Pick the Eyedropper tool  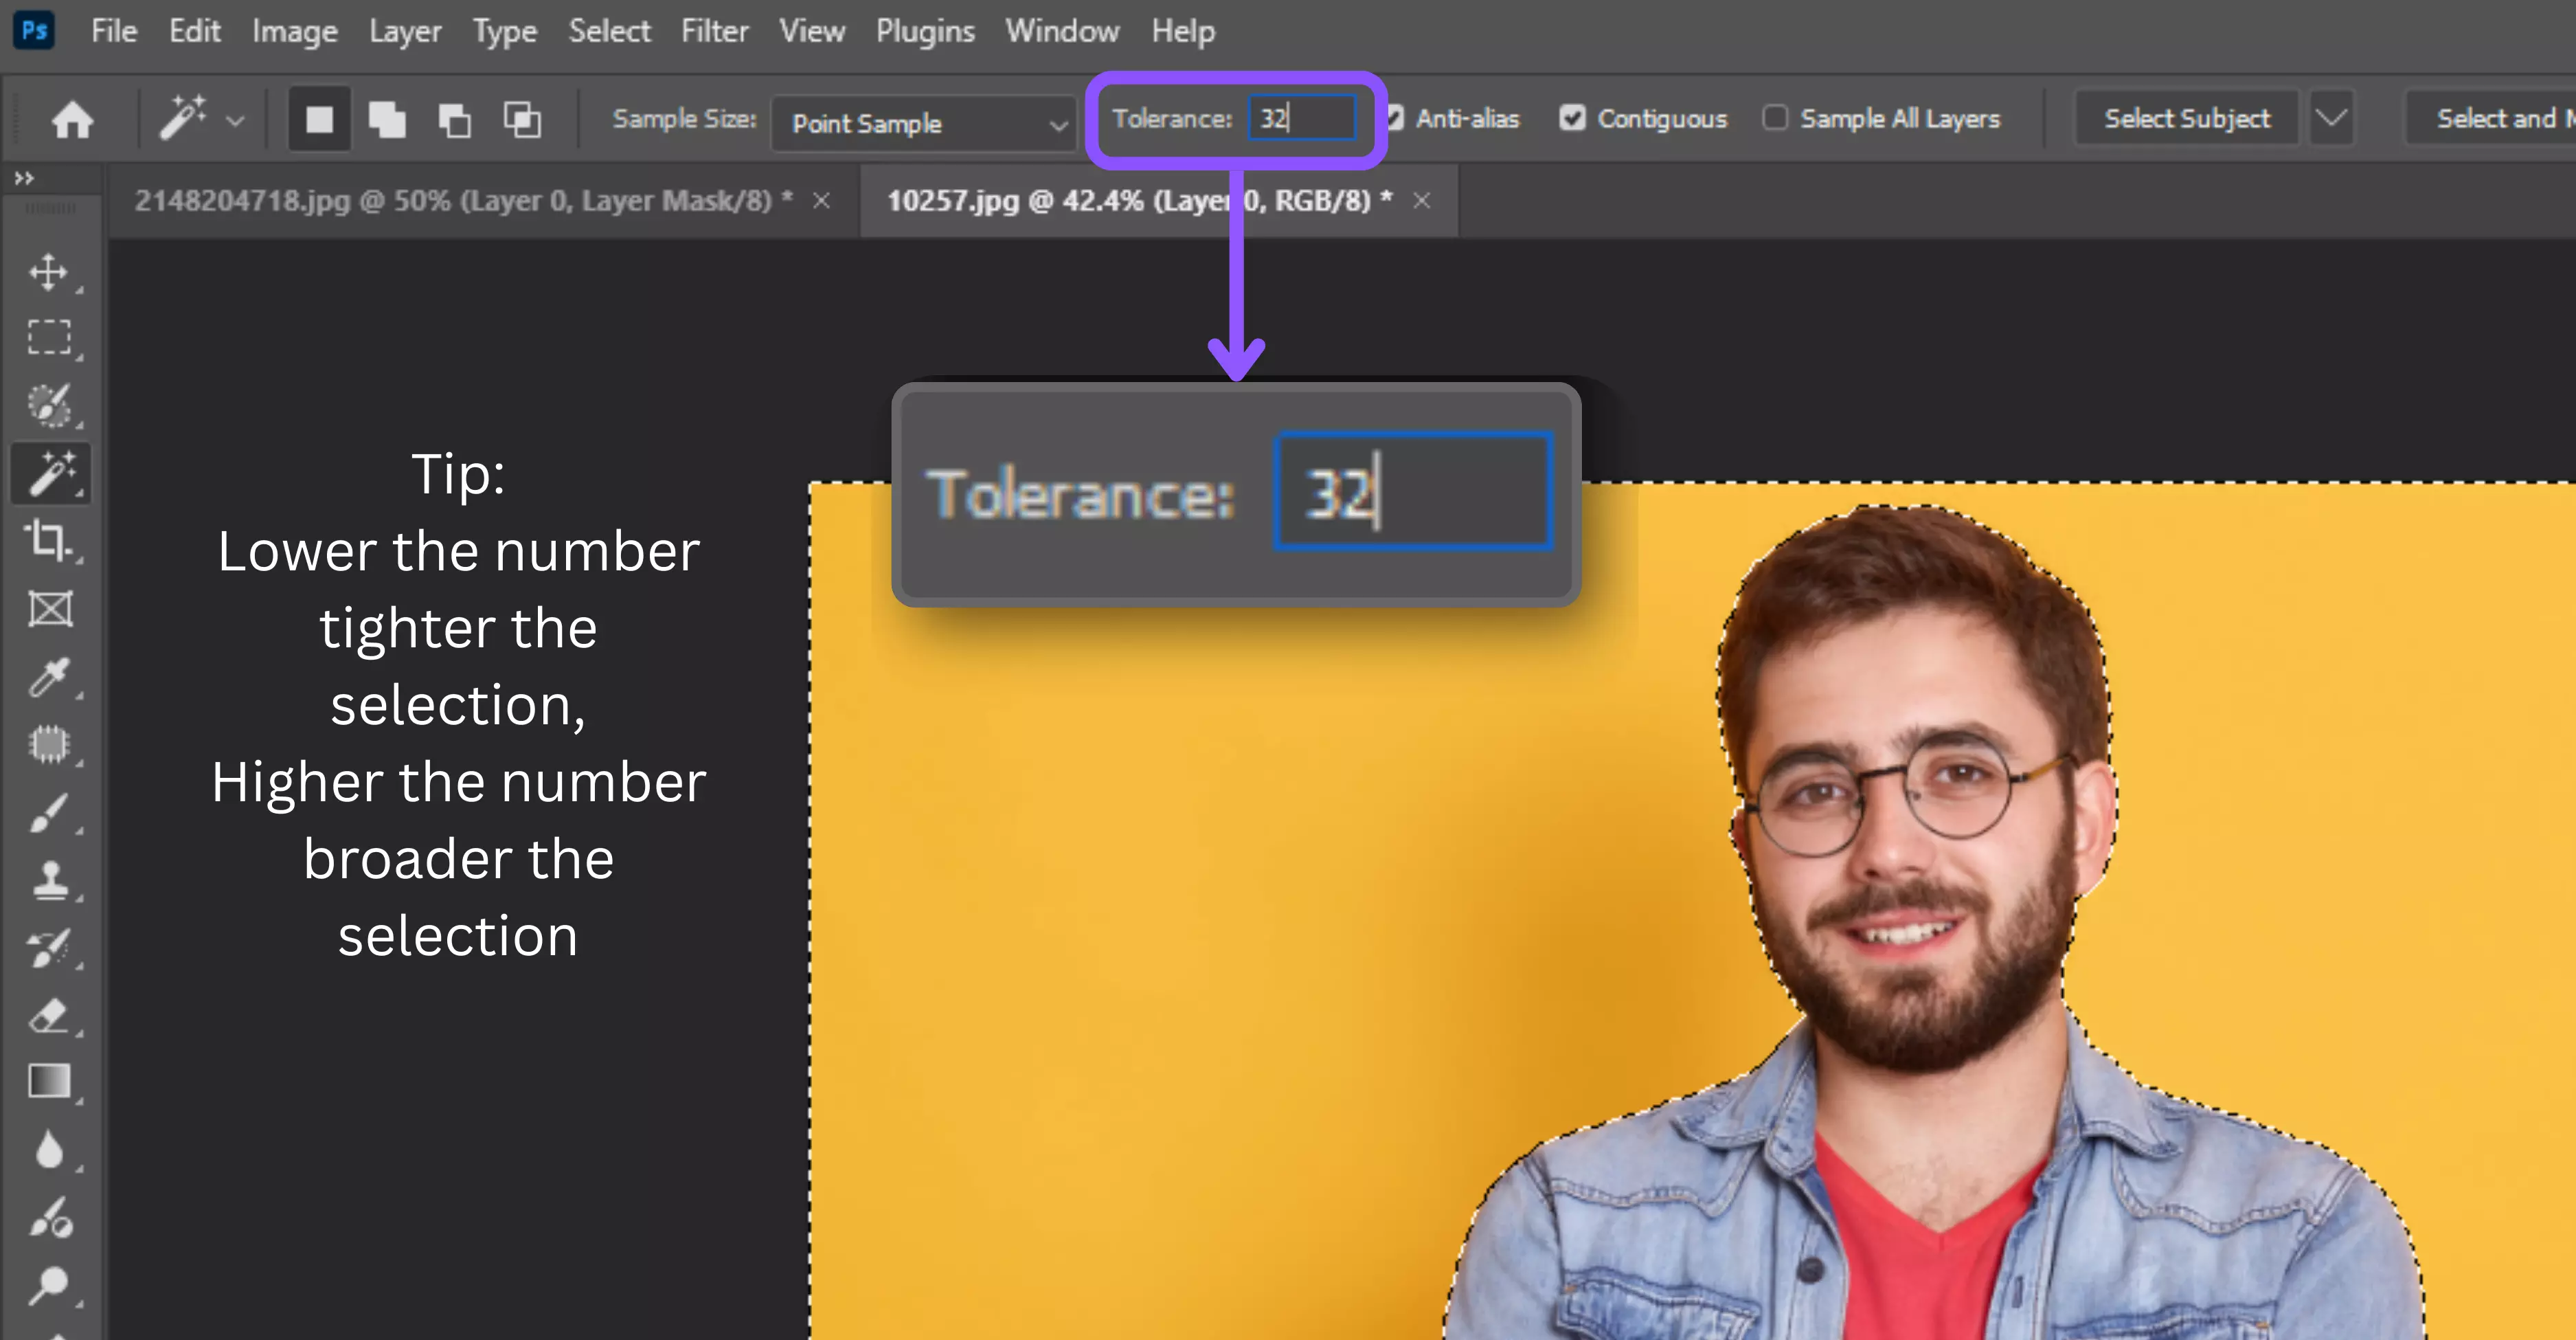click(50, 678)
